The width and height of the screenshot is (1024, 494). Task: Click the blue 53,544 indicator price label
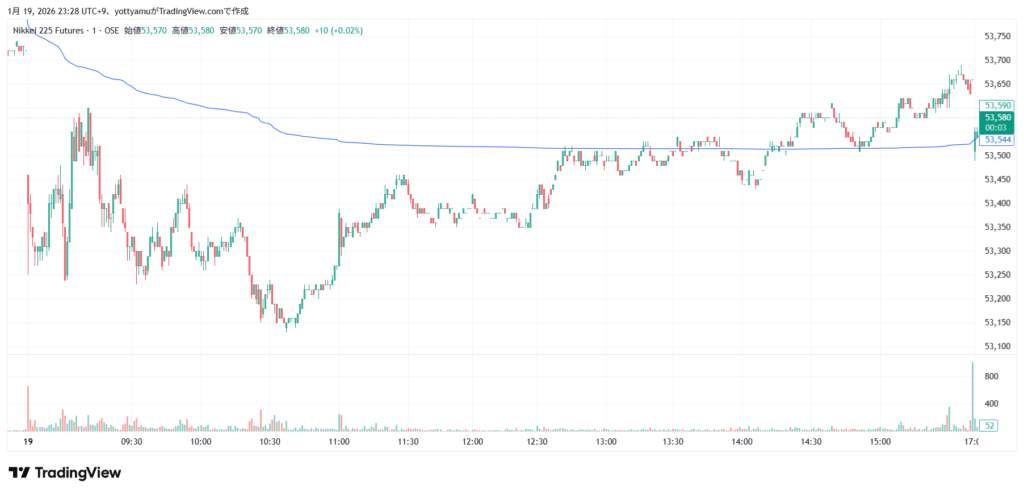pos(999,140)
